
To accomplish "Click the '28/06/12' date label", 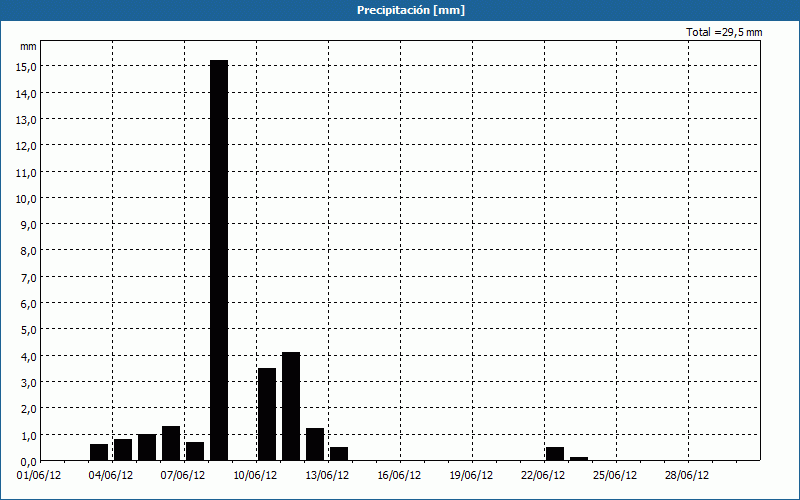I will pos(687,476).
